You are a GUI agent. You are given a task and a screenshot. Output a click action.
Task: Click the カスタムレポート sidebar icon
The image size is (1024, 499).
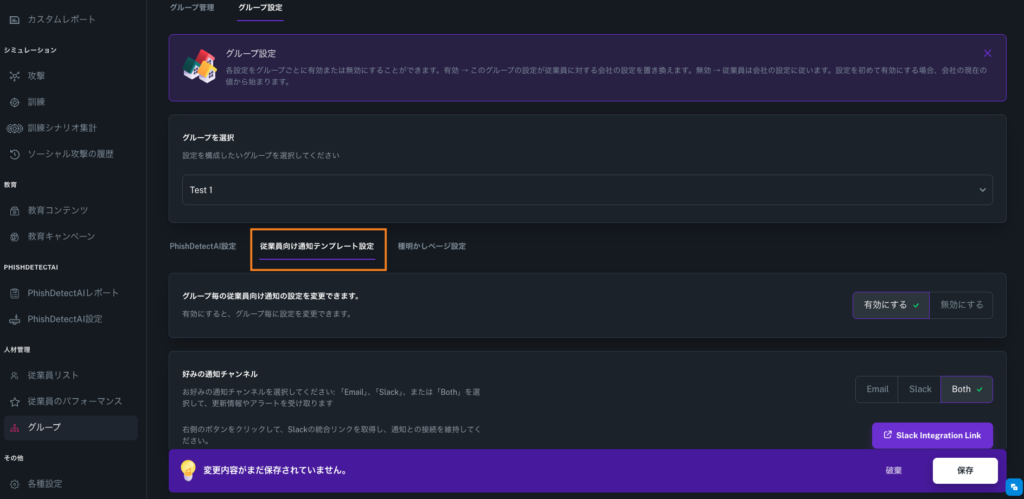[14, 20]
